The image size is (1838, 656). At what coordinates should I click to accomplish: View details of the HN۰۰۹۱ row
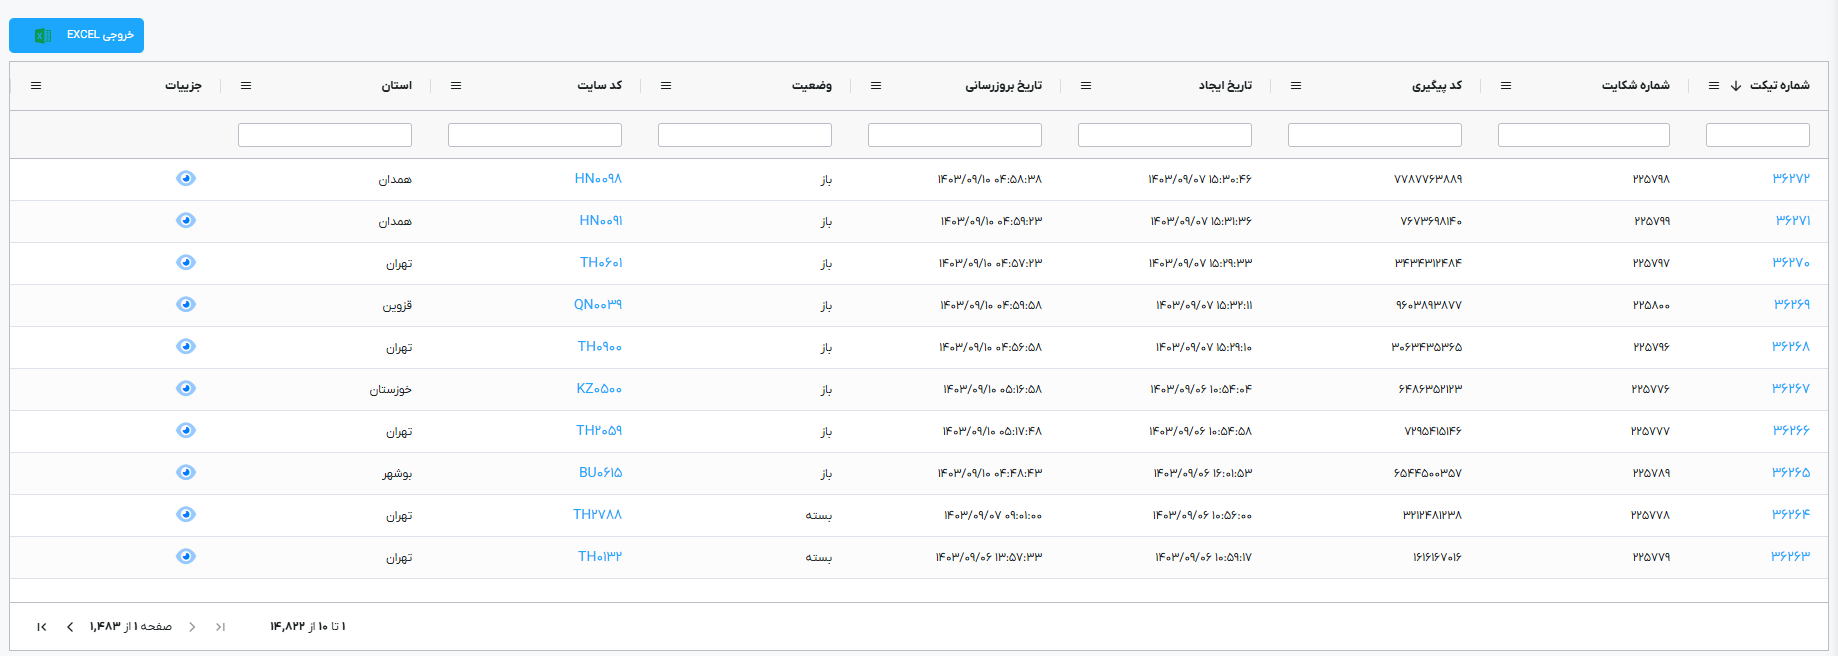coord(186,220)
